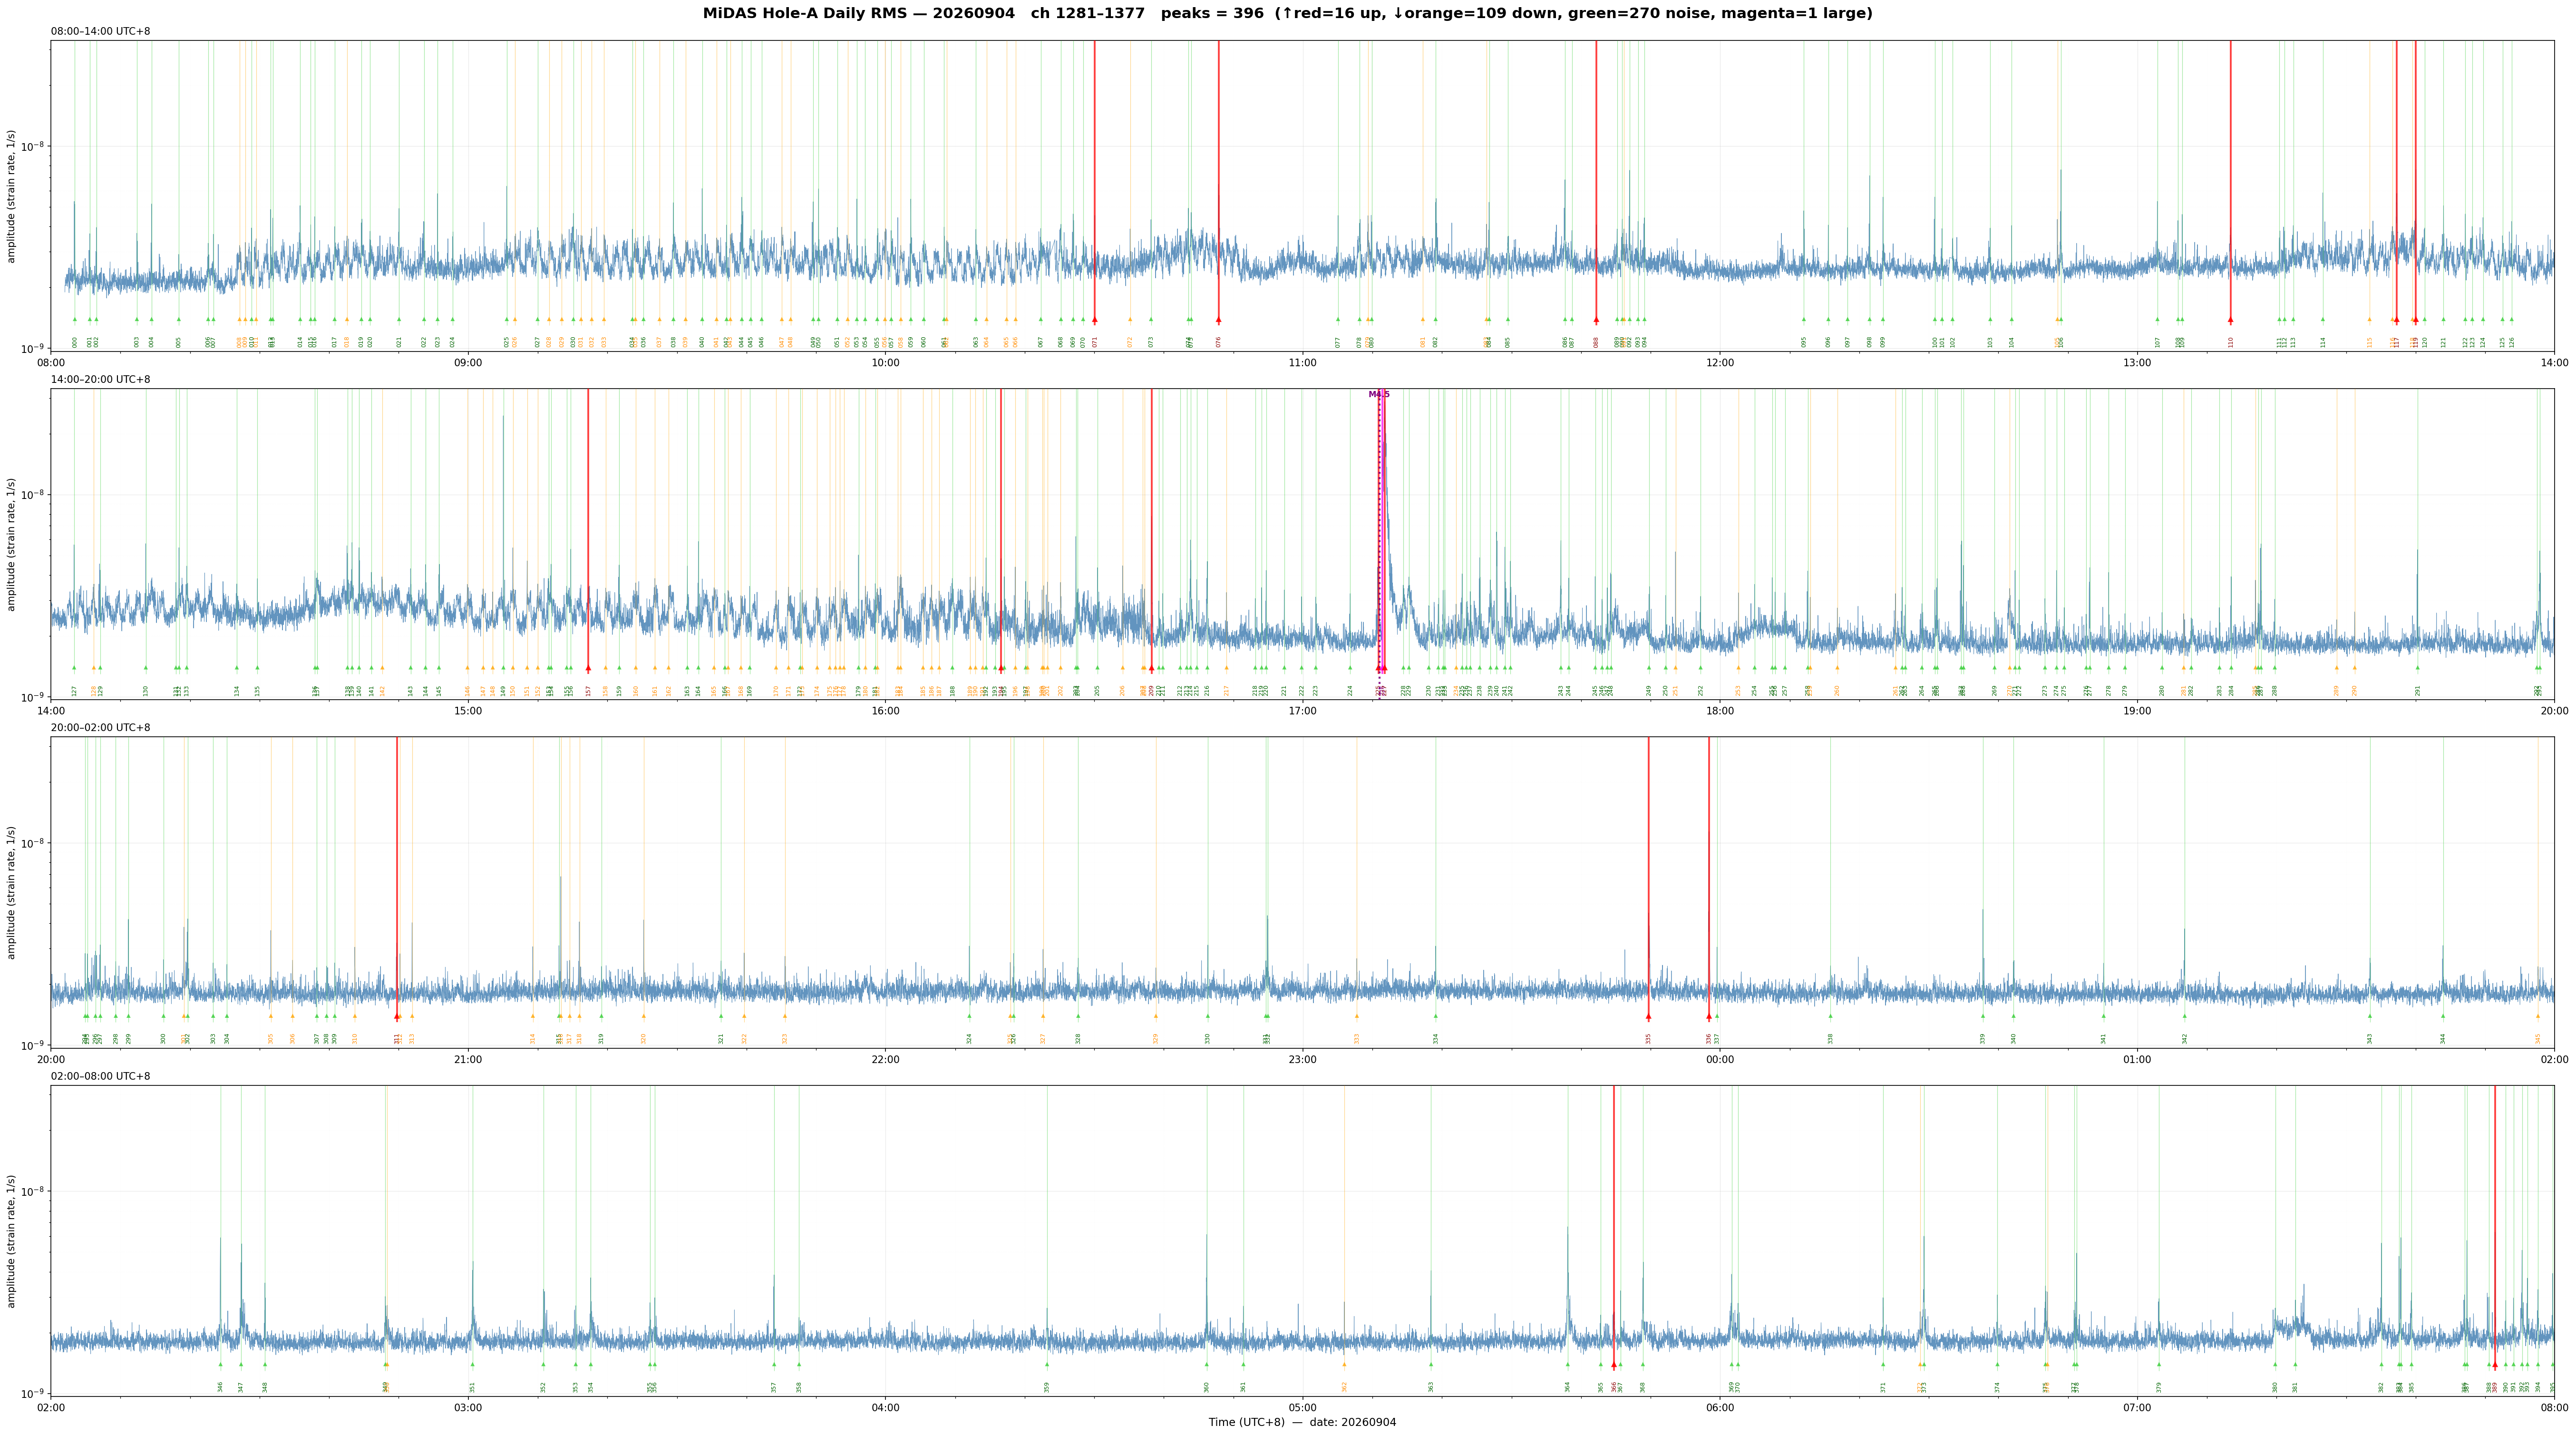Pick the red peak marker labeled 389
2576x1435 pixels.
pos(2494,1365)
